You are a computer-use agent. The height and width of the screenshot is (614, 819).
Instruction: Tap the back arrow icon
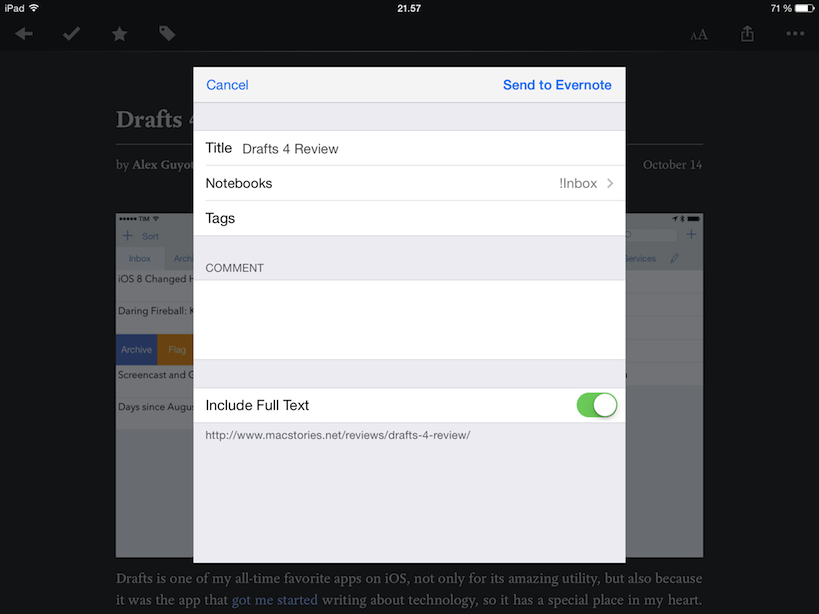[24, 34]
